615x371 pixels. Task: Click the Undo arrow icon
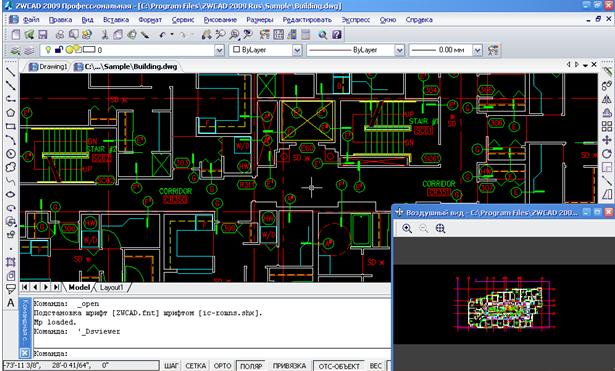pos(162,35)
